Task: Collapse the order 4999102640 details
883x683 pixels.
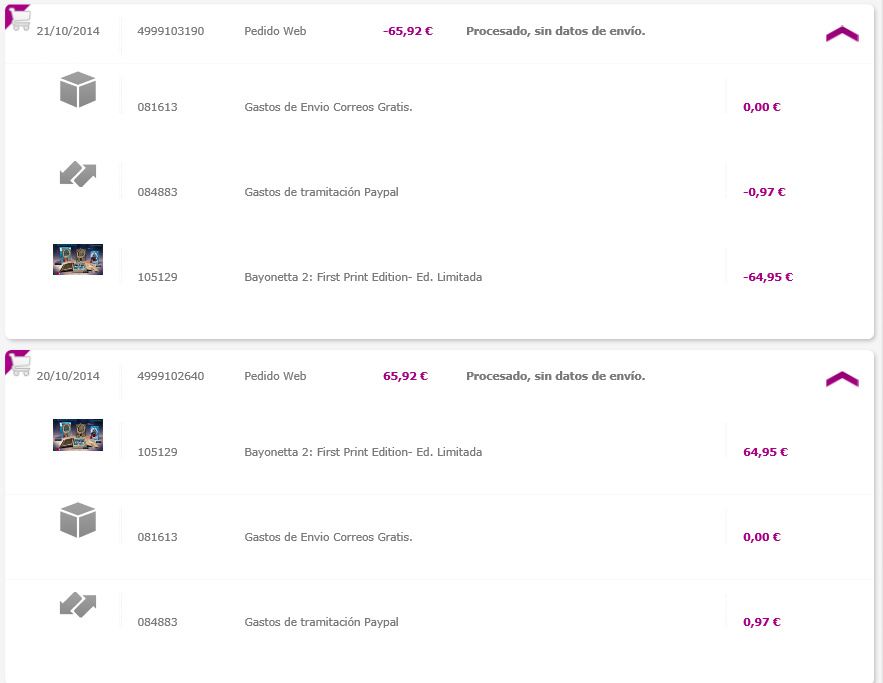Action: tap(842, 379)
